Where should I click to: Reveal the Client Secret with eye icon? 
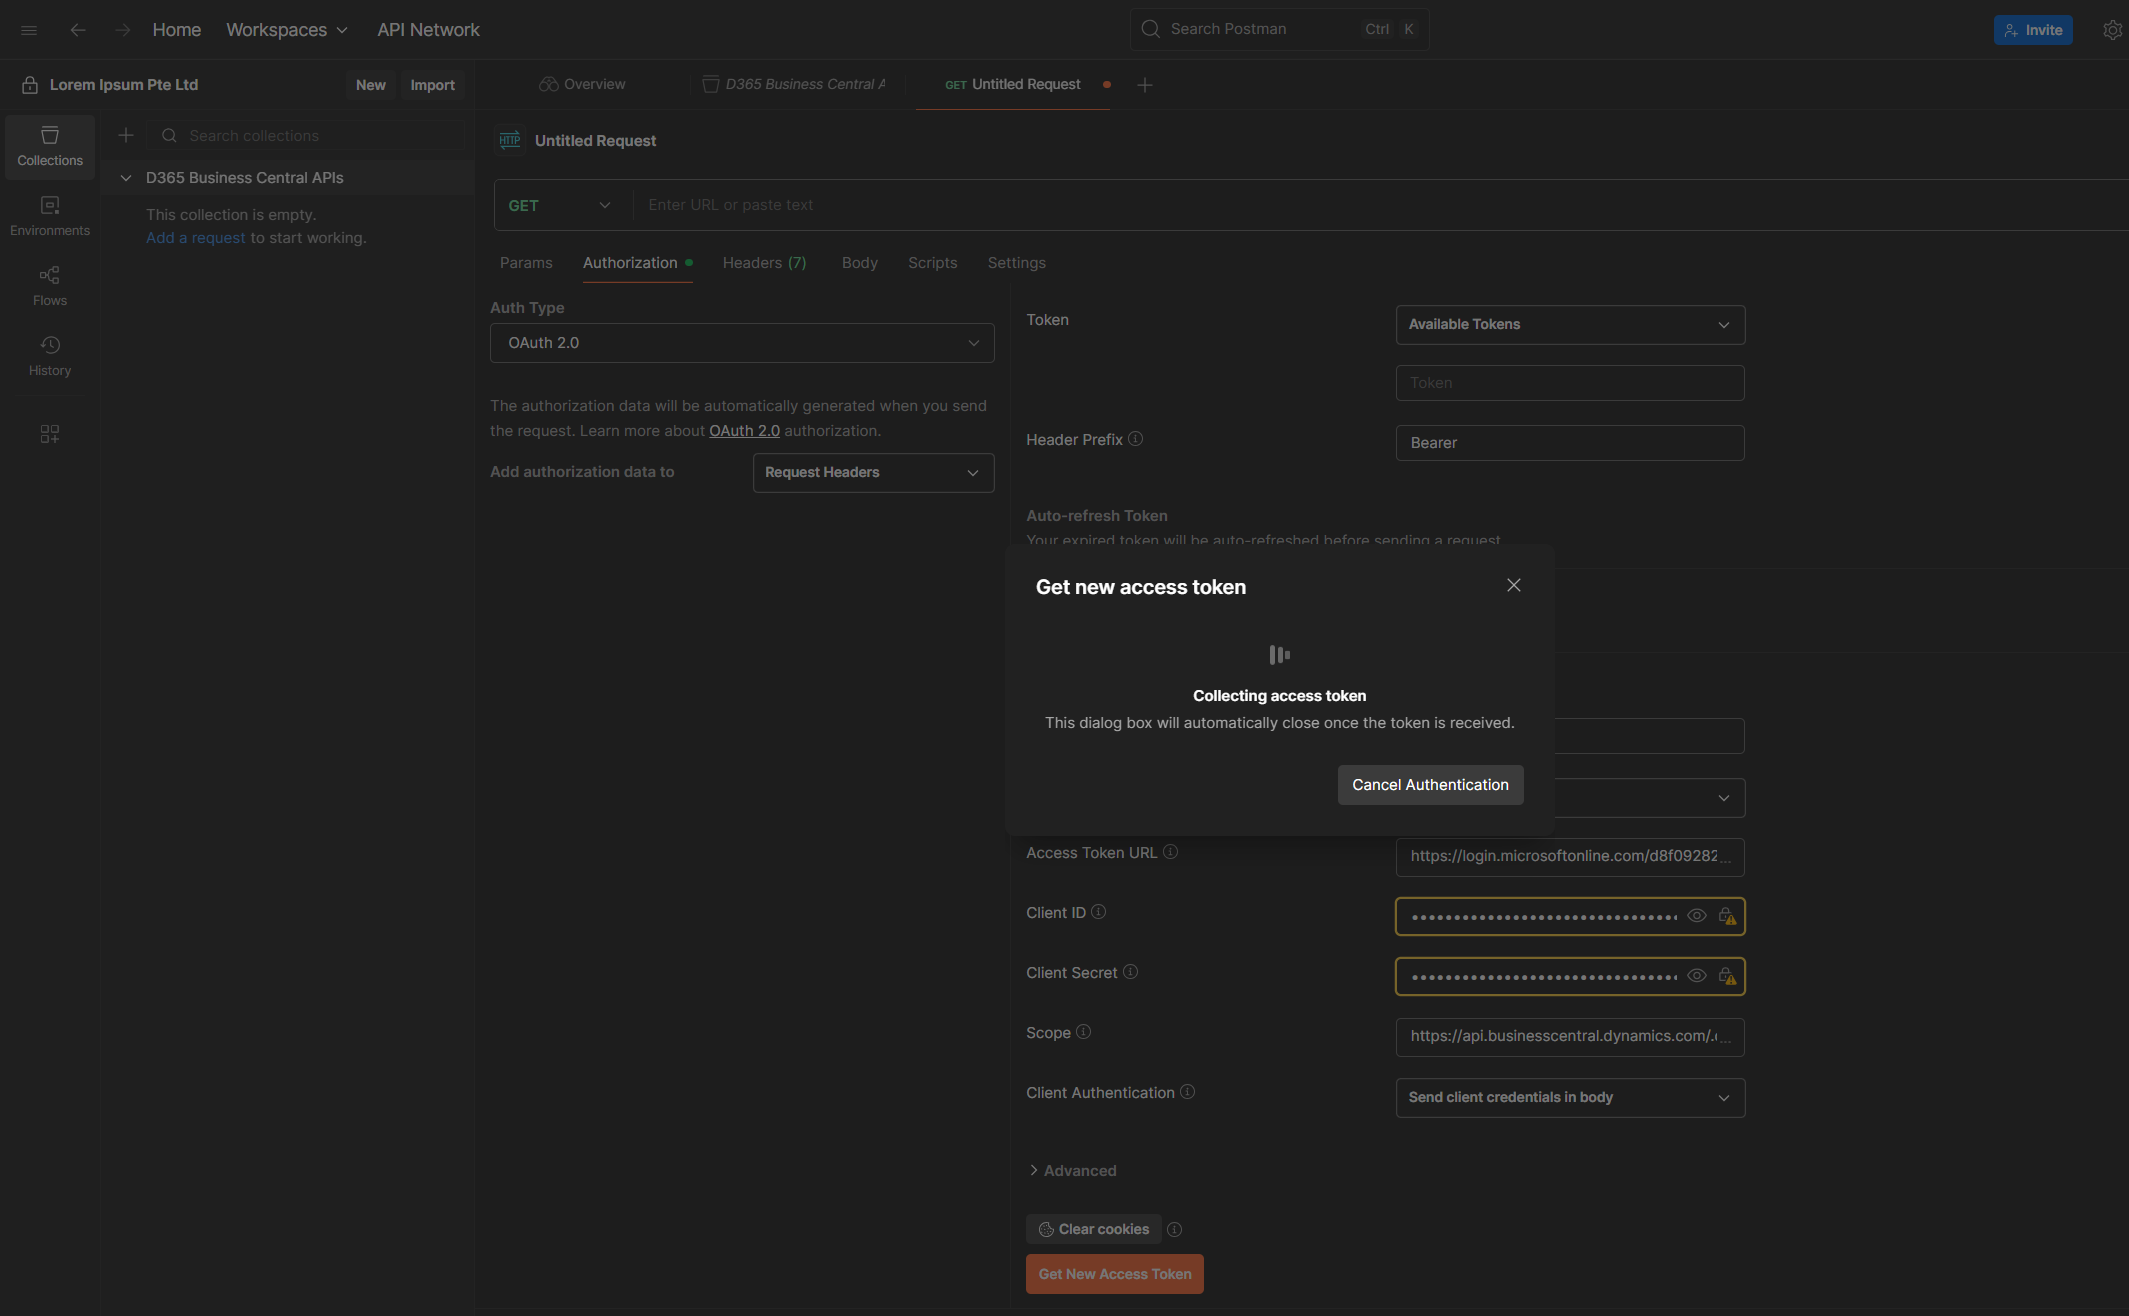[1697, 976]
